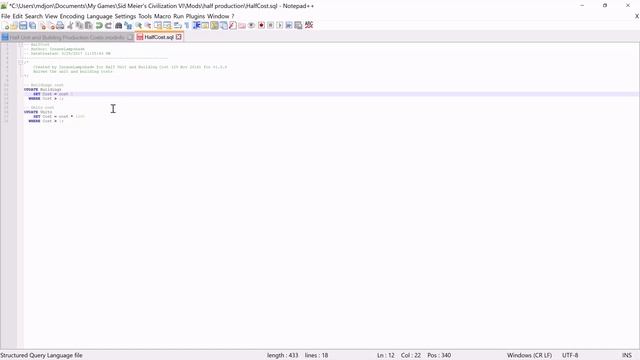The height and width of the screenshot is (360, 640).
Task: Click the Redo arrow icon
Action: coord(109,25)
